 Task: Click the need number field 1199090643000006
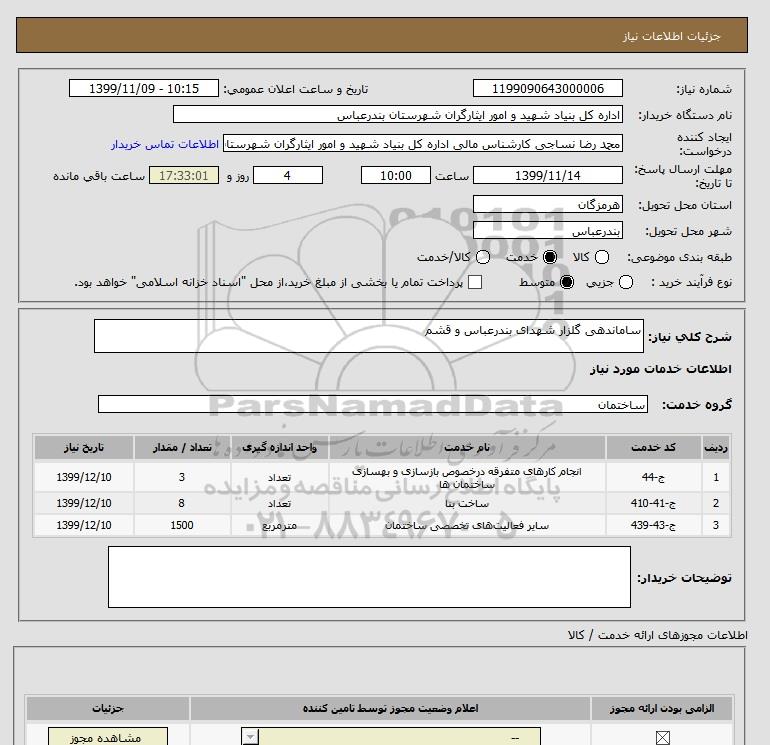[x=548, y=89]
